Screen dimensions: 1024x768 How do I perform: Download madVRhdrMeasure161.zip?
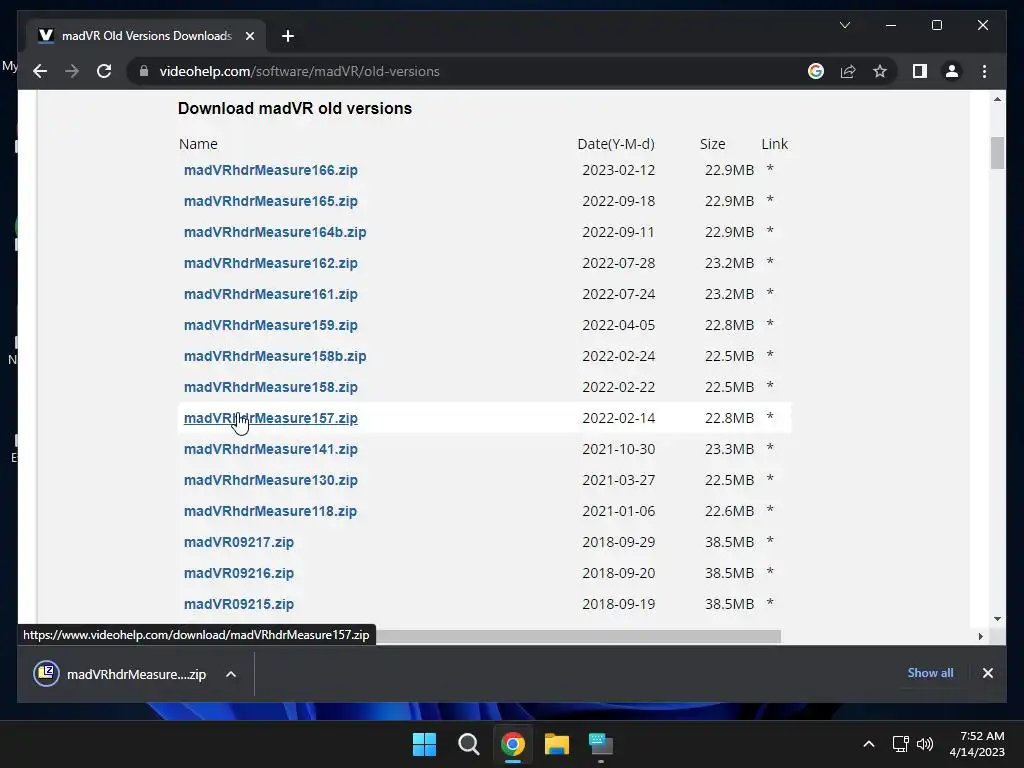pyautogui.click(x=270, y=295)
